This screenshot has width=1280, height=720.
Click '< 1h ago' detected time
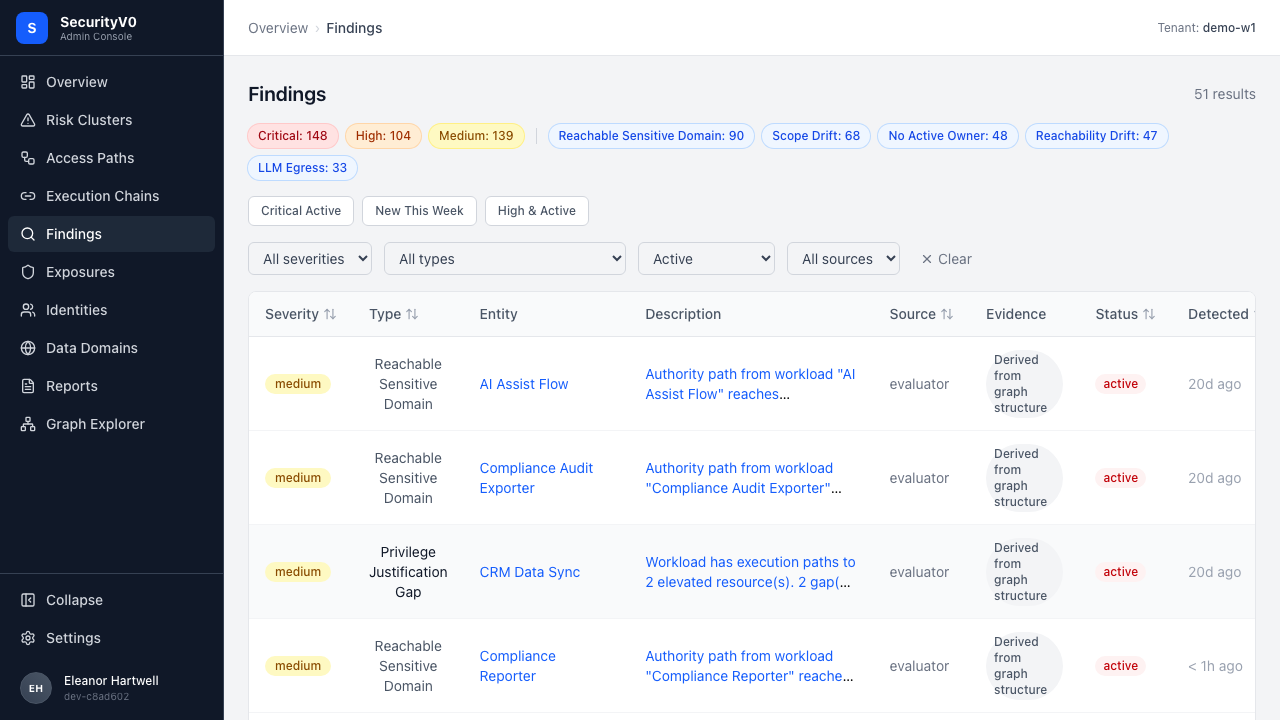1215,666
